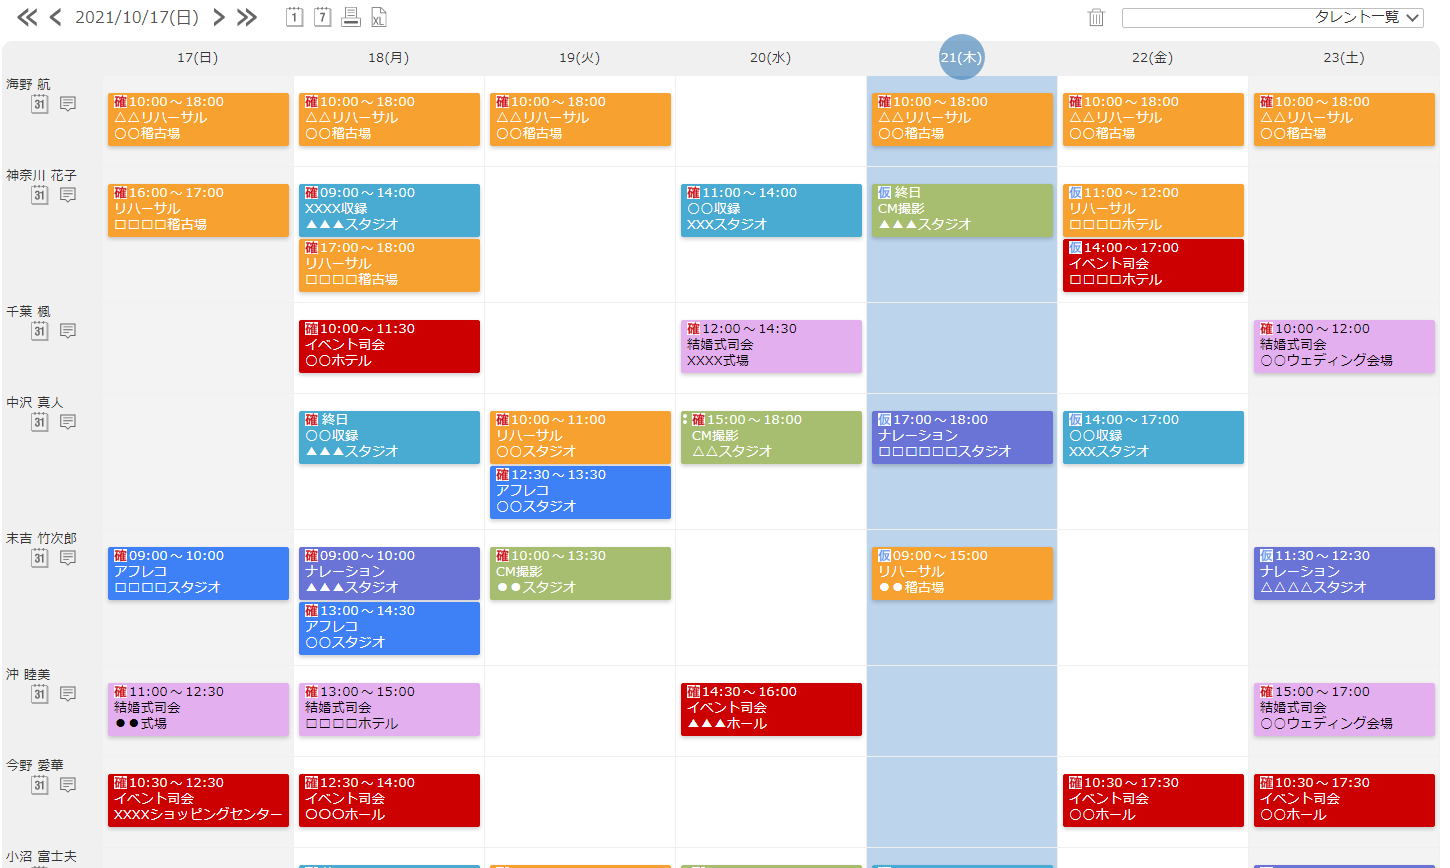The image size is (1450, 868).
Task: Open the 12:30～13:30 アフレコ event
Action: (580, 492)
